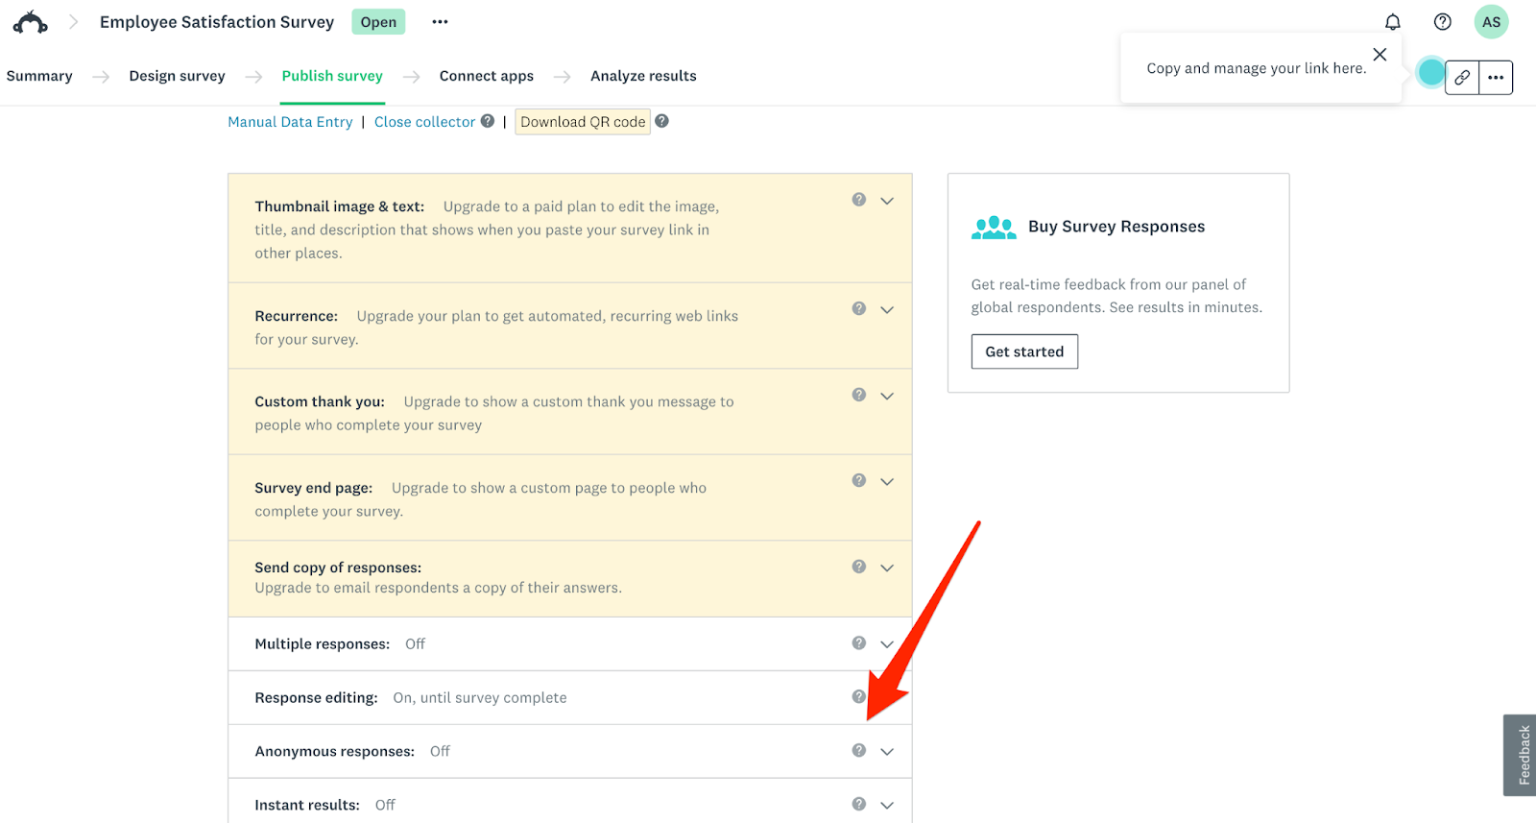Click help icon for Instant results
The image size is (1536, 823).
pyautogui.click(x=859, y=804)
